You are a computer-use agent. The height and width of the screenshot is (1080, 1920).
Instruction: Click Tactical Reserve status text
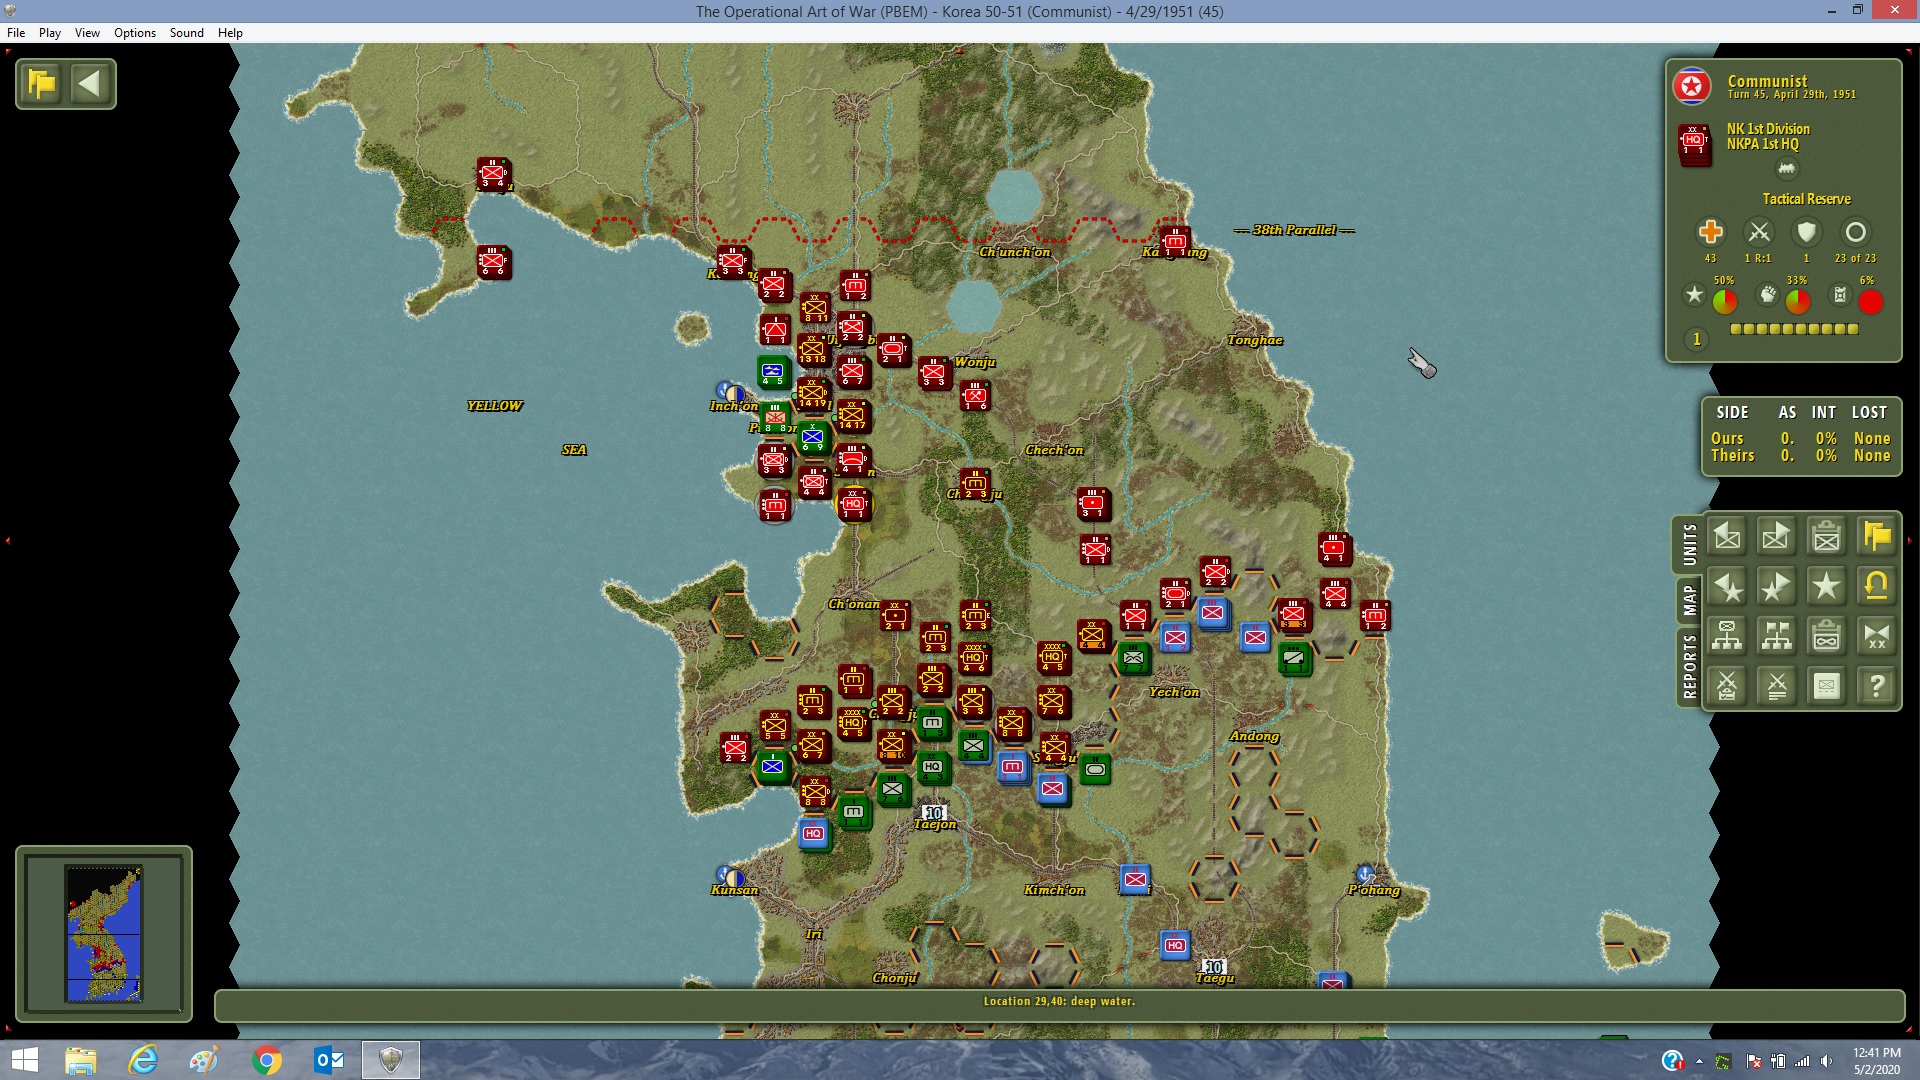pyautogui.click(x=1806, y=199)
